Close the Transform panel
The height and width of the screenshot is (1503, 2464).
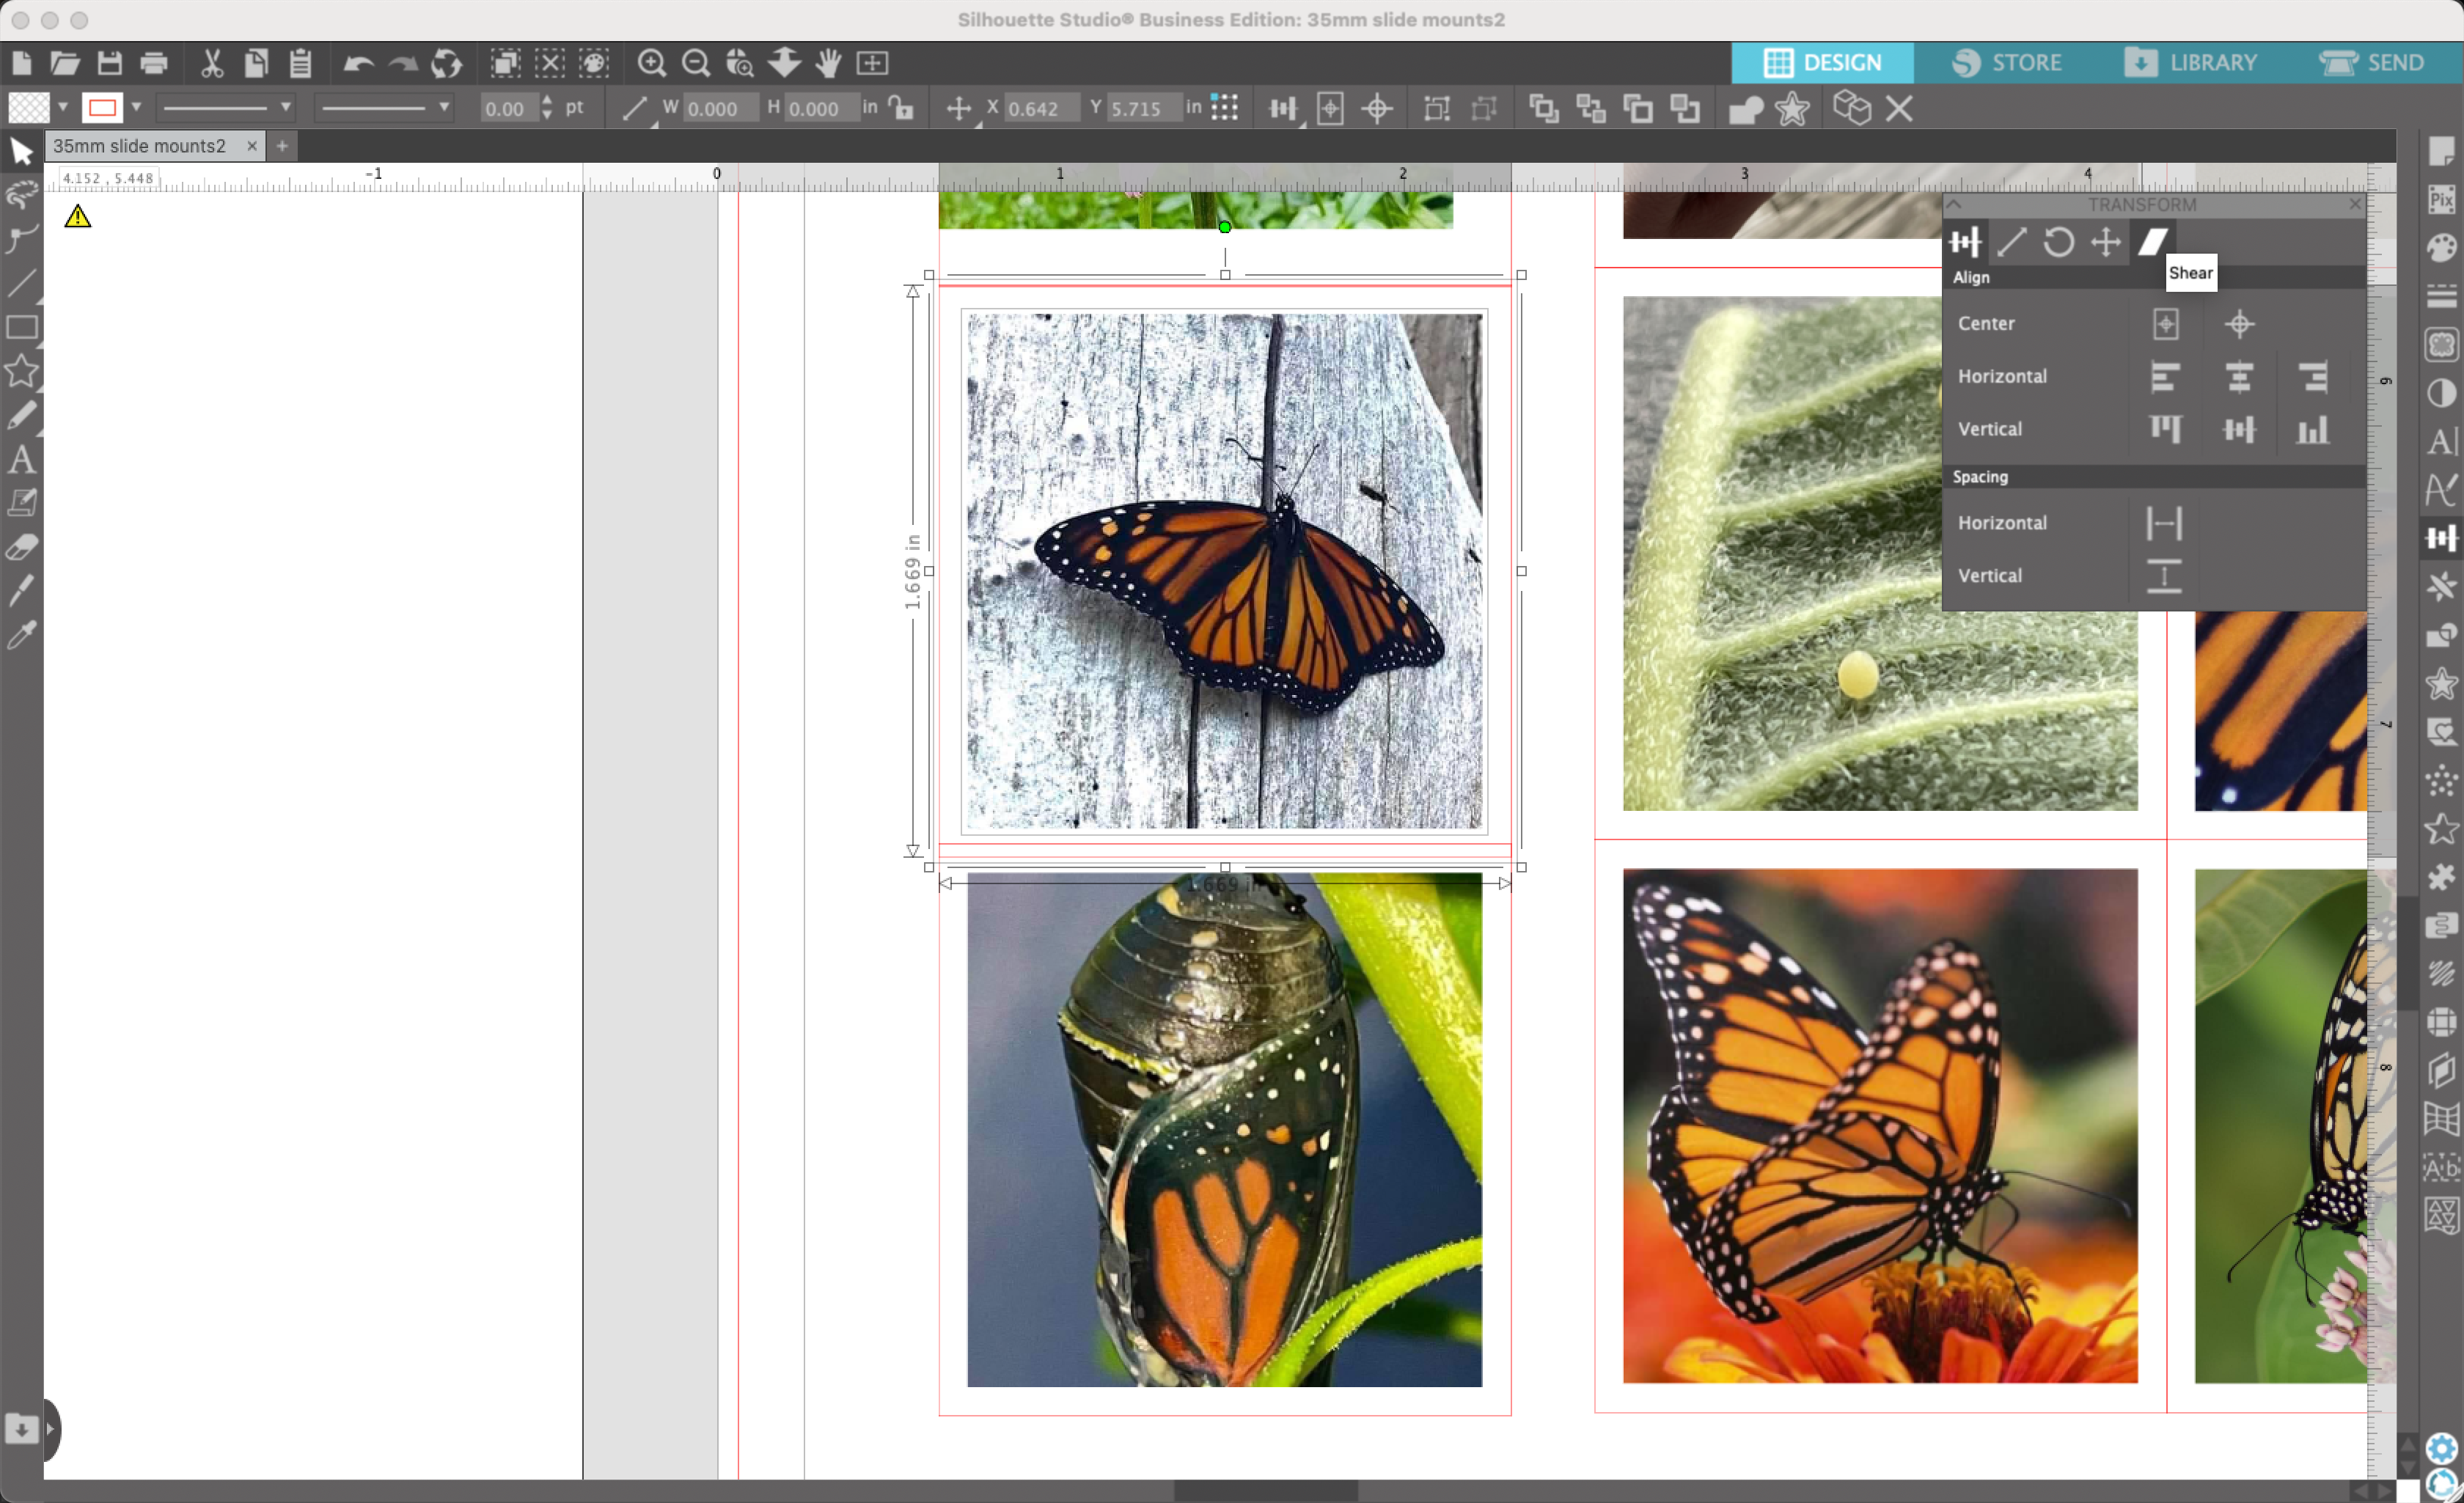coord(2354,204)
